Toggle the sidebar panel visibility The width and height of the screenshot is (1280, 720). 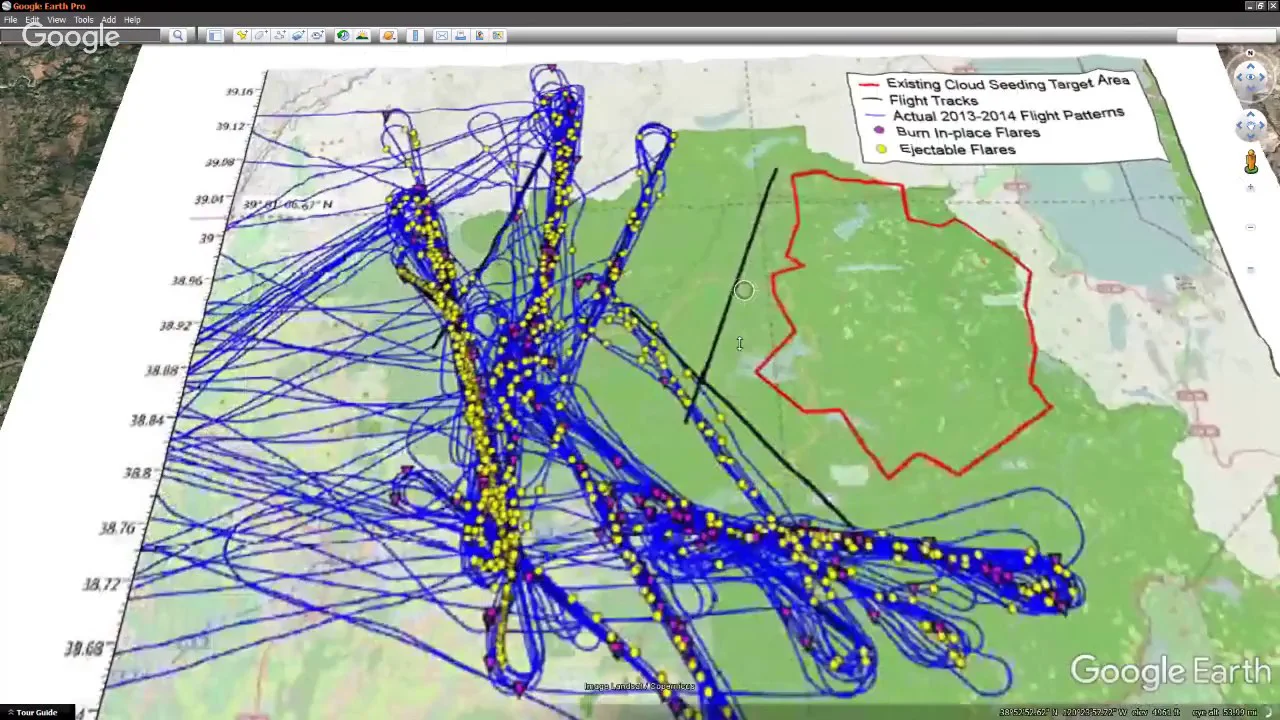215,36
